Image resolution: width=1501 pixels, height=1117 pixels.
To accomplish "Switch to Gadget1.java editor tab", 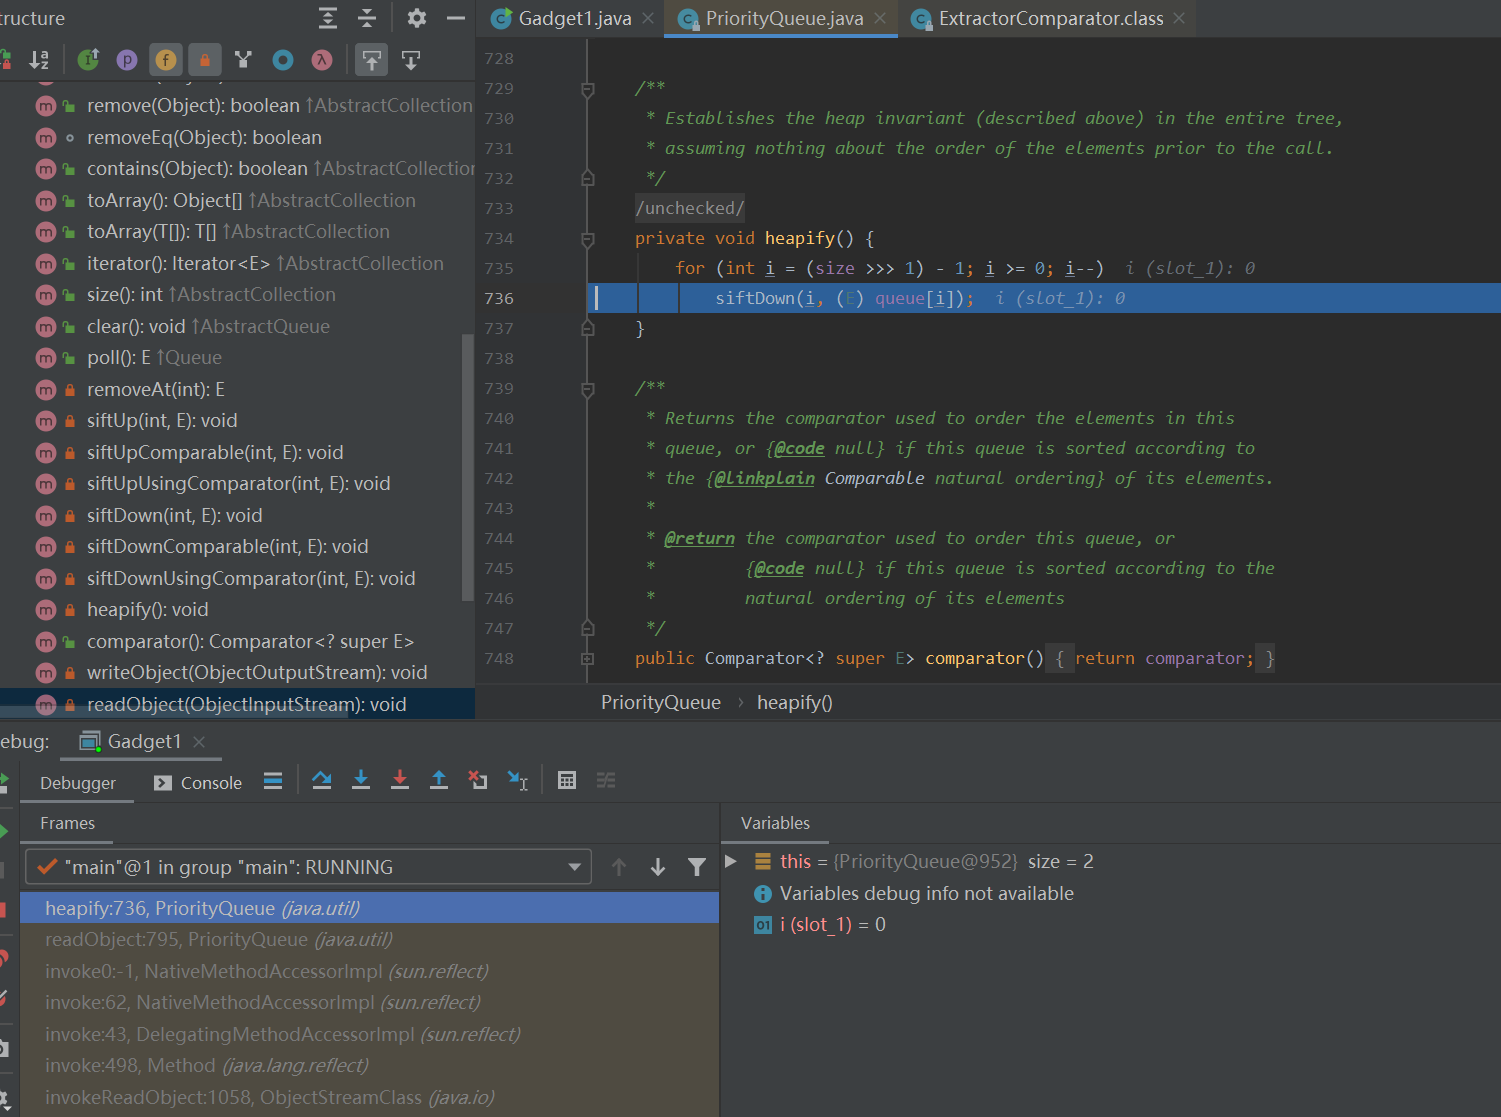I will 575,18.
